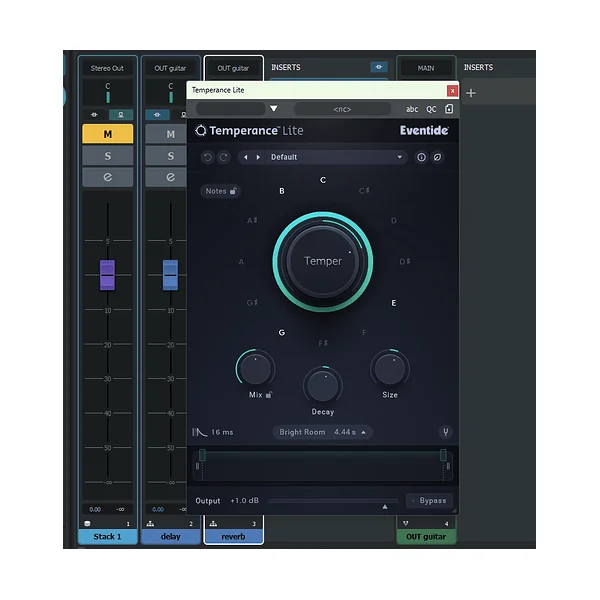Click the teal listen icon on Stack 1 strip

click(x=121, y=115)
